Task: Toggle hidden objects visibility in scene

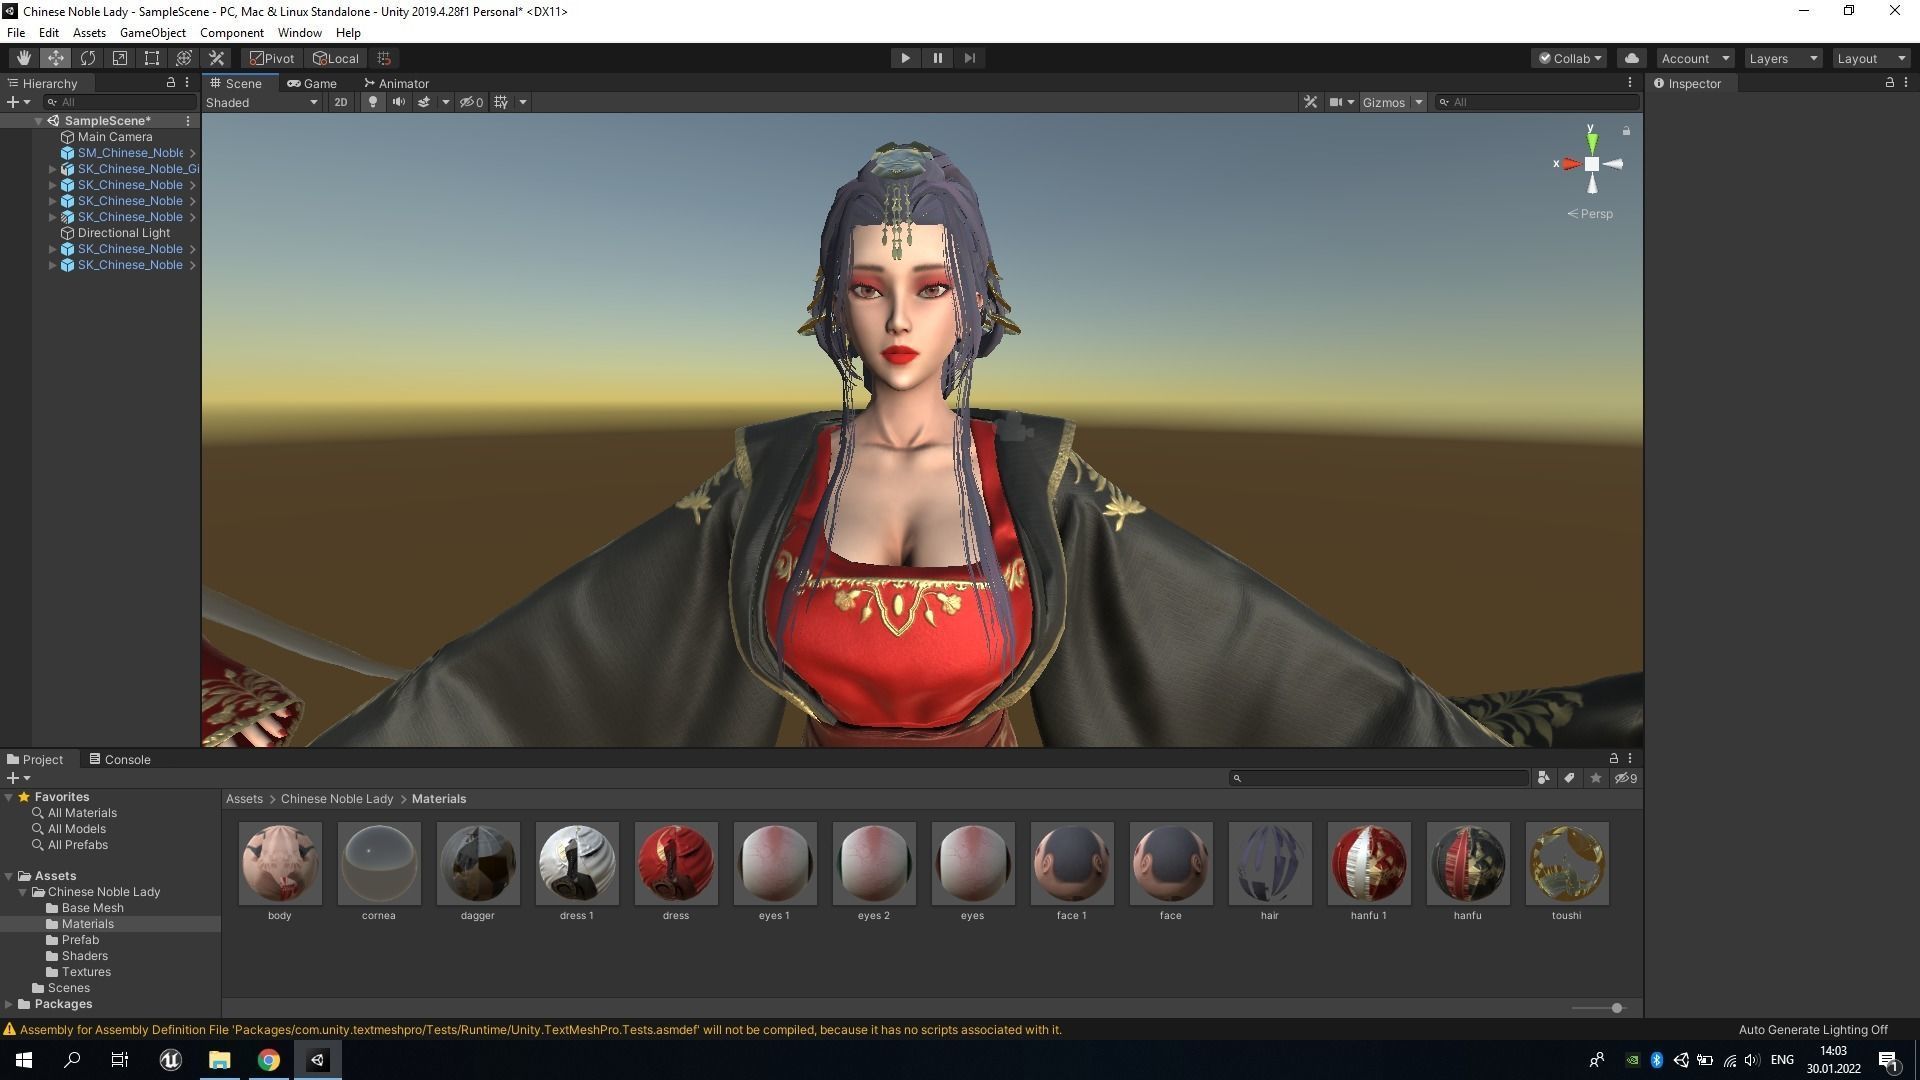Action: point(471,102)
